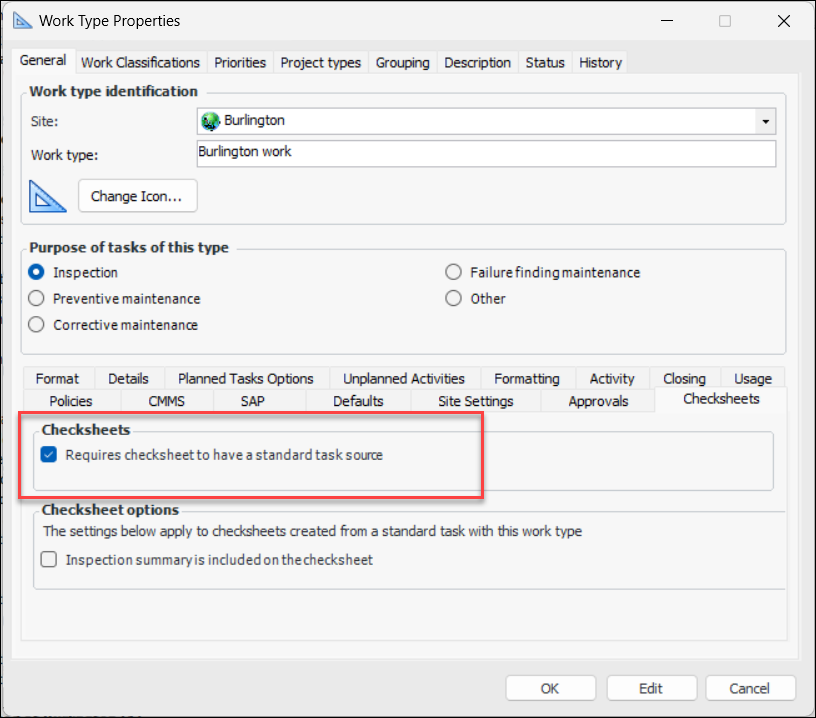816x718 pixels.
Task: Minimize the Work Type Properties window
Action: 667,21
